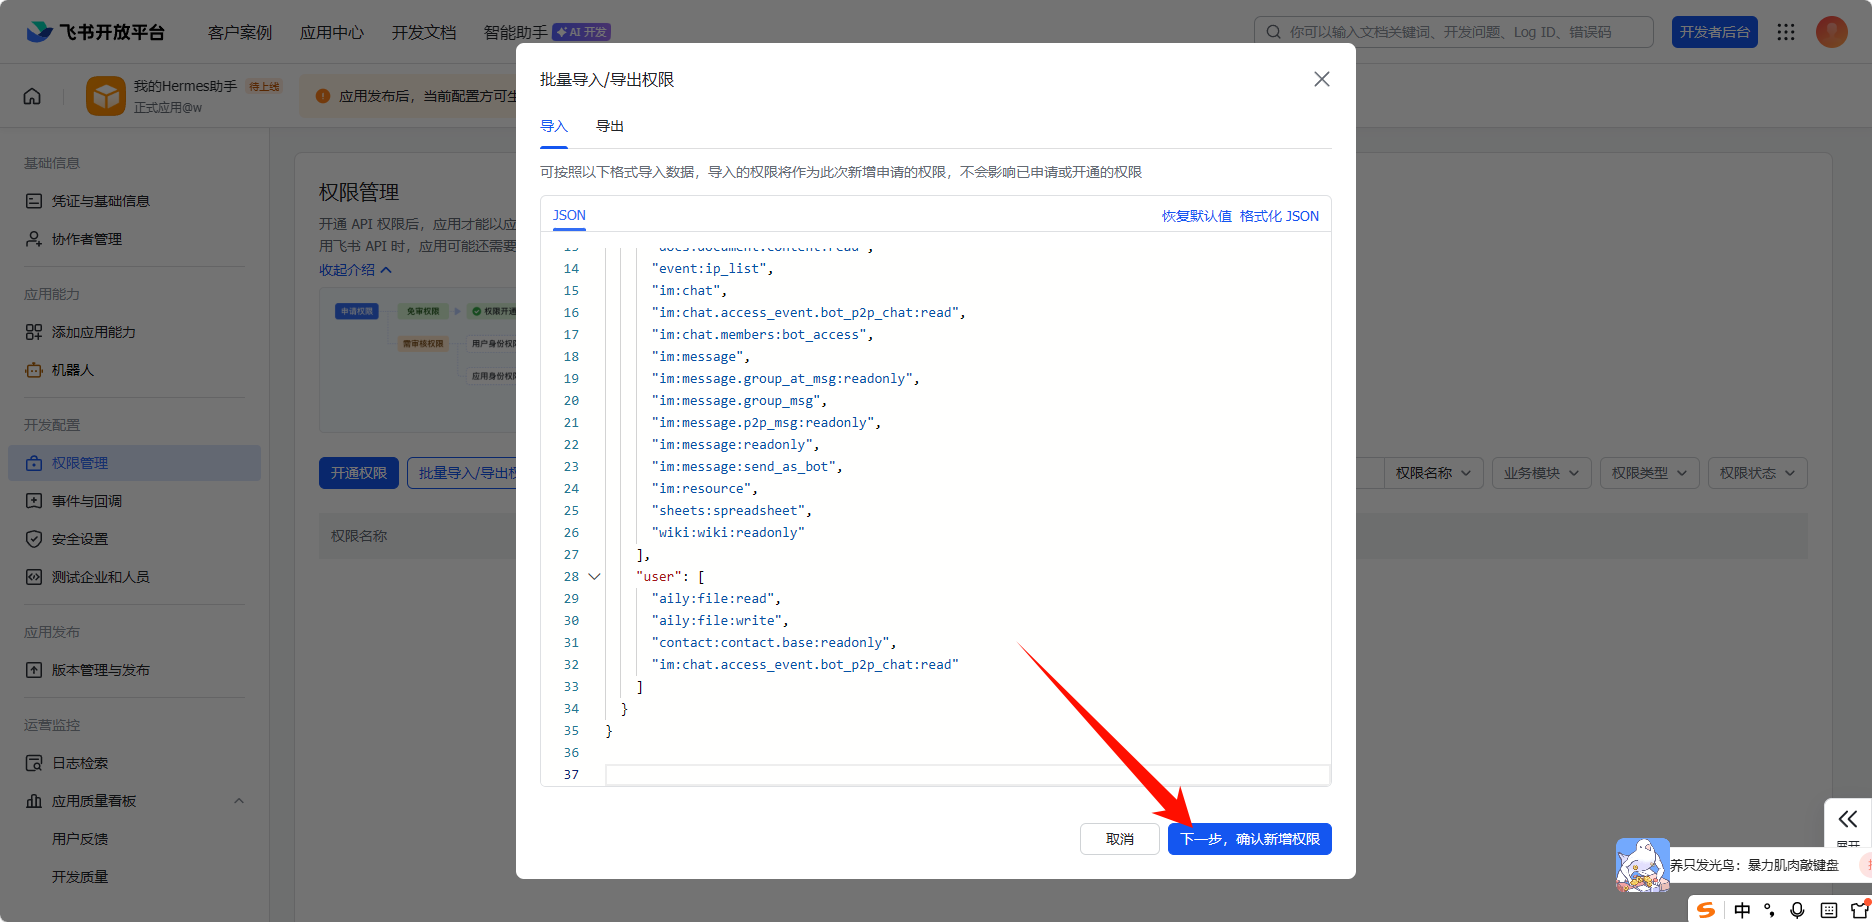Click the "im:resource" line
The height and width of the screenshot is (922, 1872).
[x=705, y=488]
